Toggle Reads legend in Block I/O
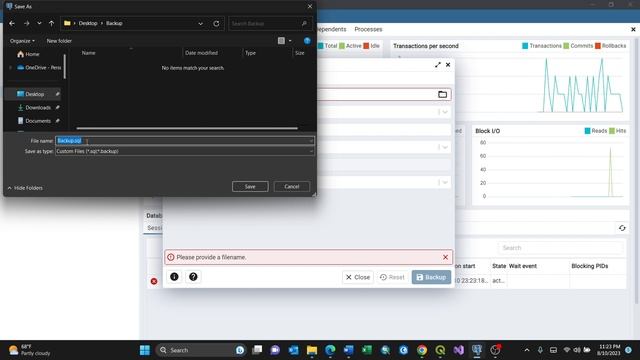The width and height of the screenshot is (640, 360). 596,131
